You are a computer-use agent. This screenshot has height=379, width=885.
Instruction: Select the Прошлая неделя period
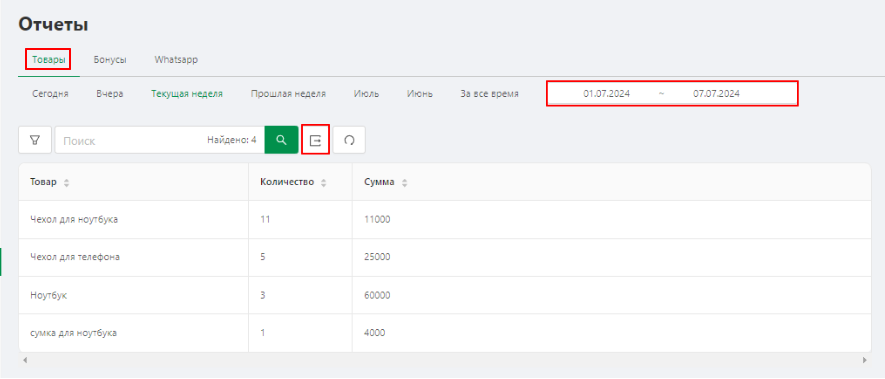288,94
